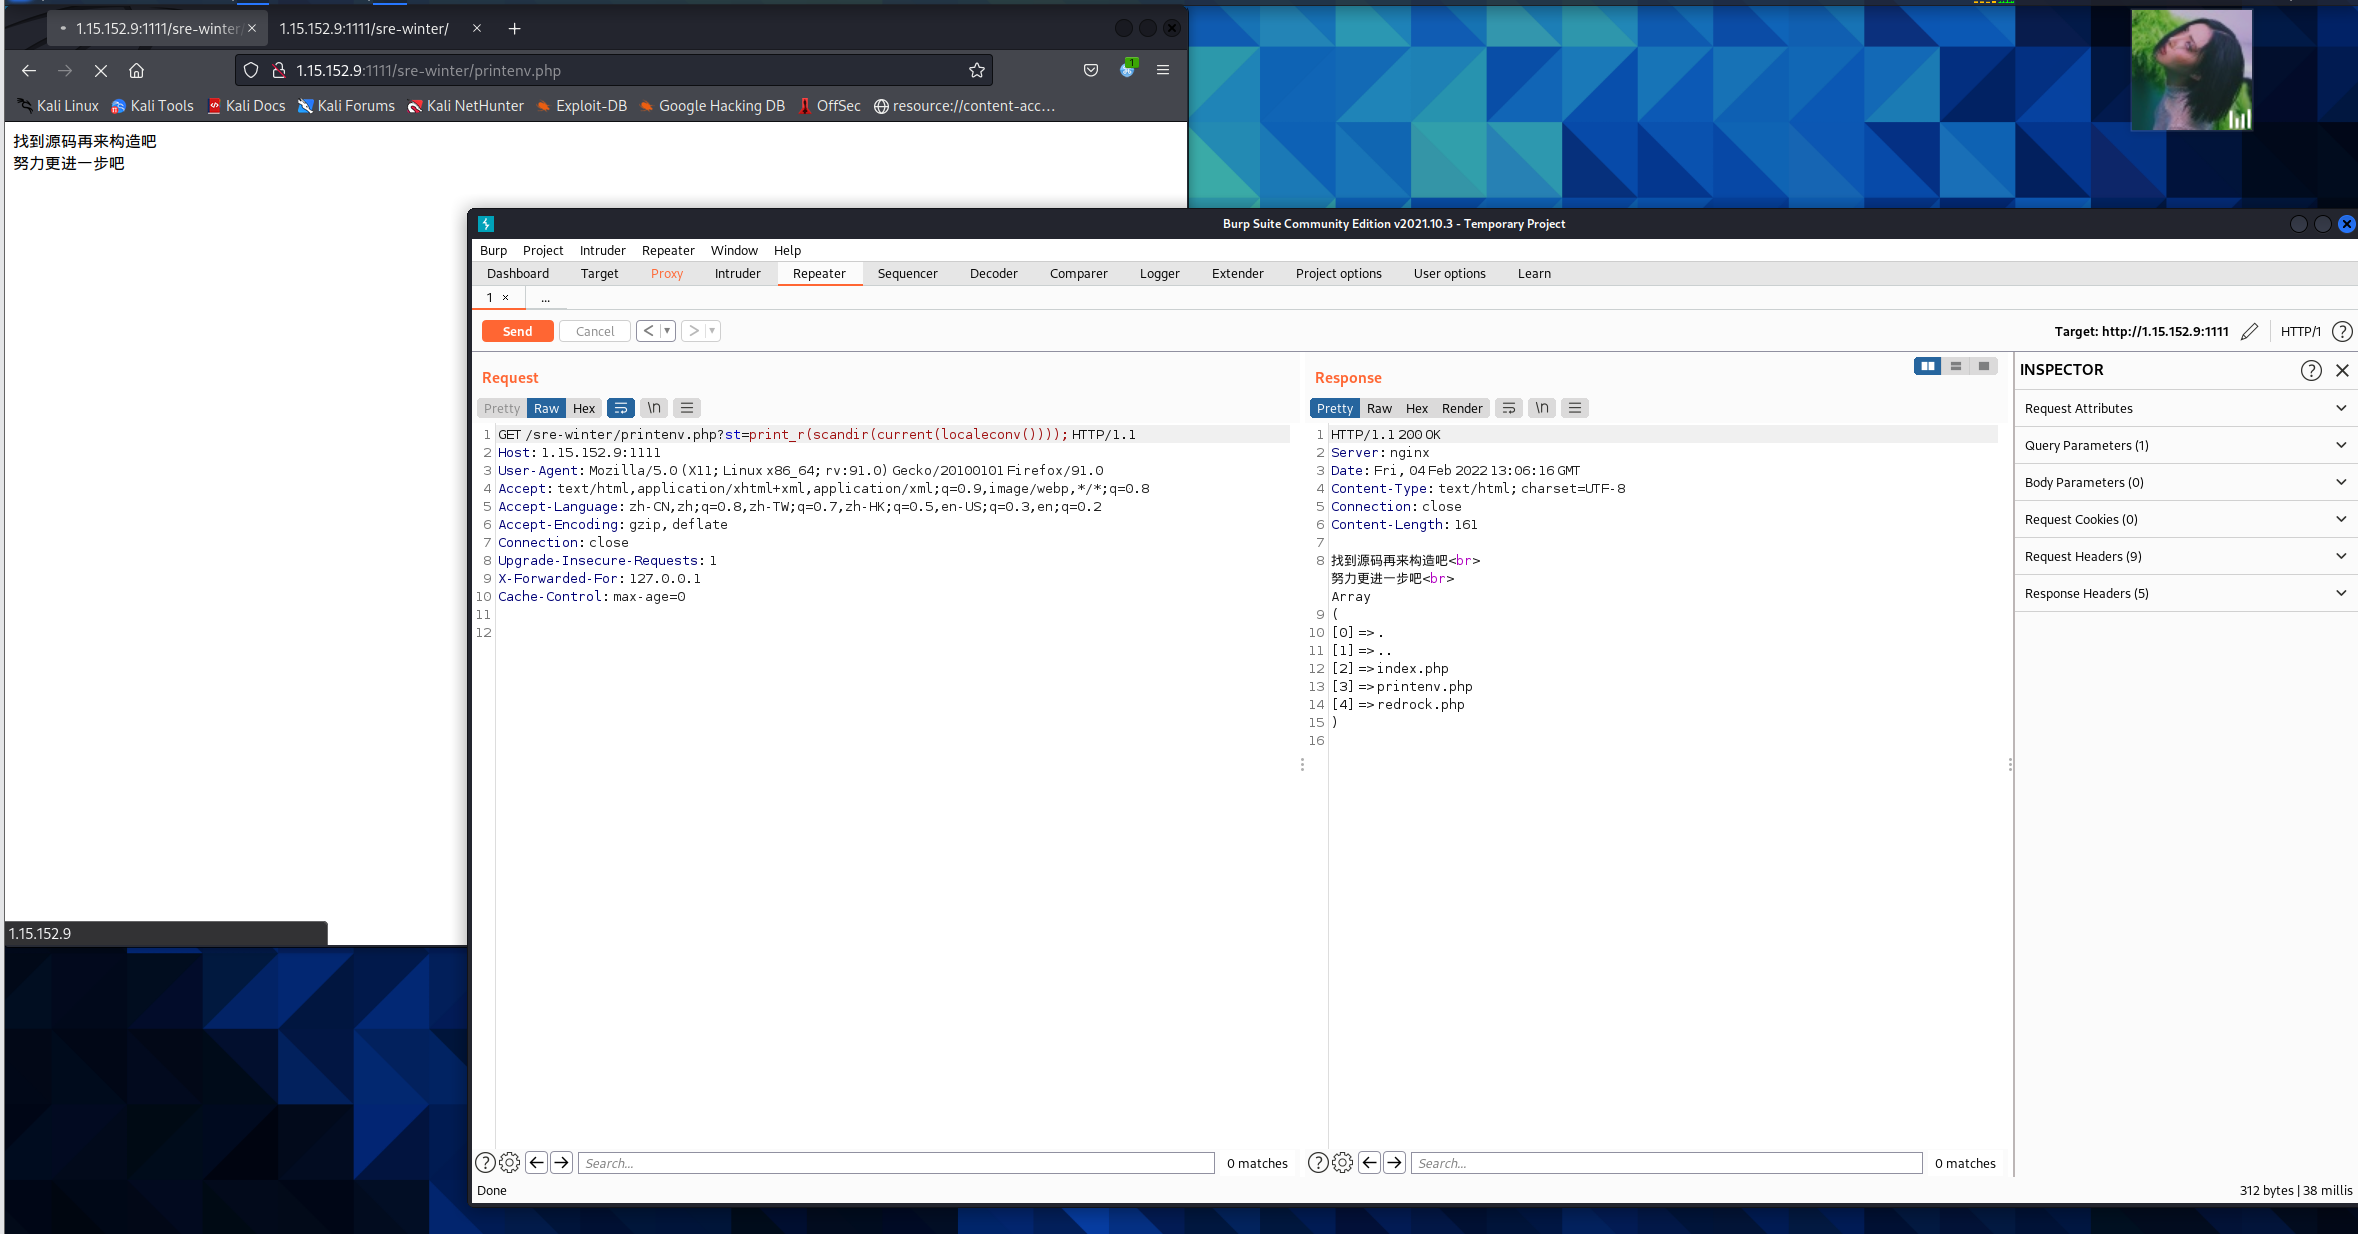
Task: Switch to the Decoder tab
Action: [x=994, y=273]
